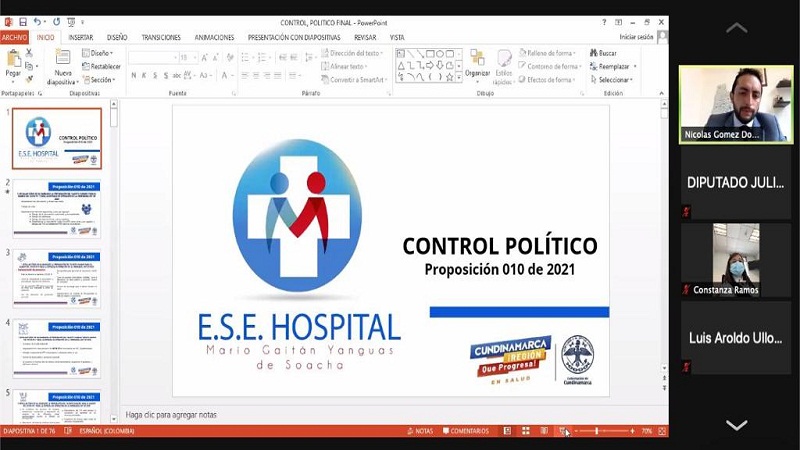The height and width of the screenshot is (450, 800).
Task: Clear all formatting eraser icon
Action: 230,58
